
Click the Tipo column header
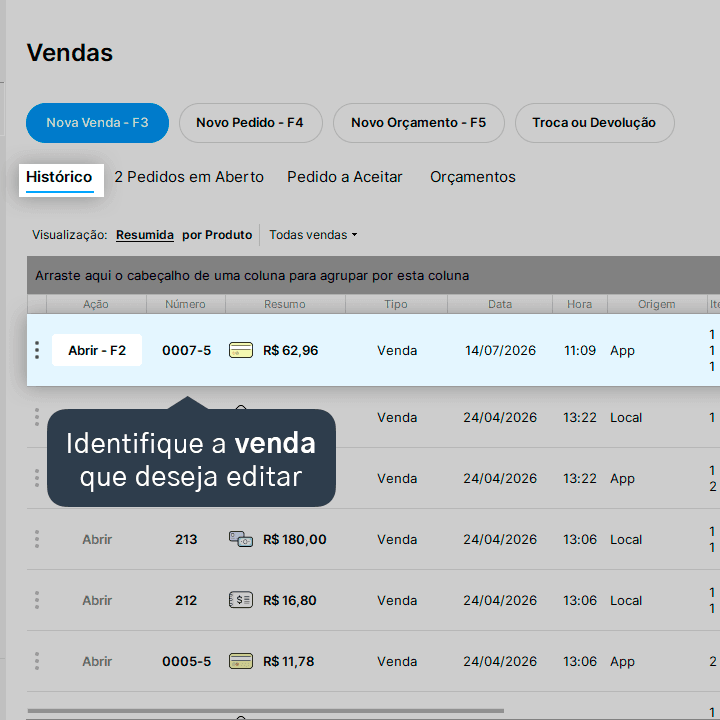coord(396,304)
